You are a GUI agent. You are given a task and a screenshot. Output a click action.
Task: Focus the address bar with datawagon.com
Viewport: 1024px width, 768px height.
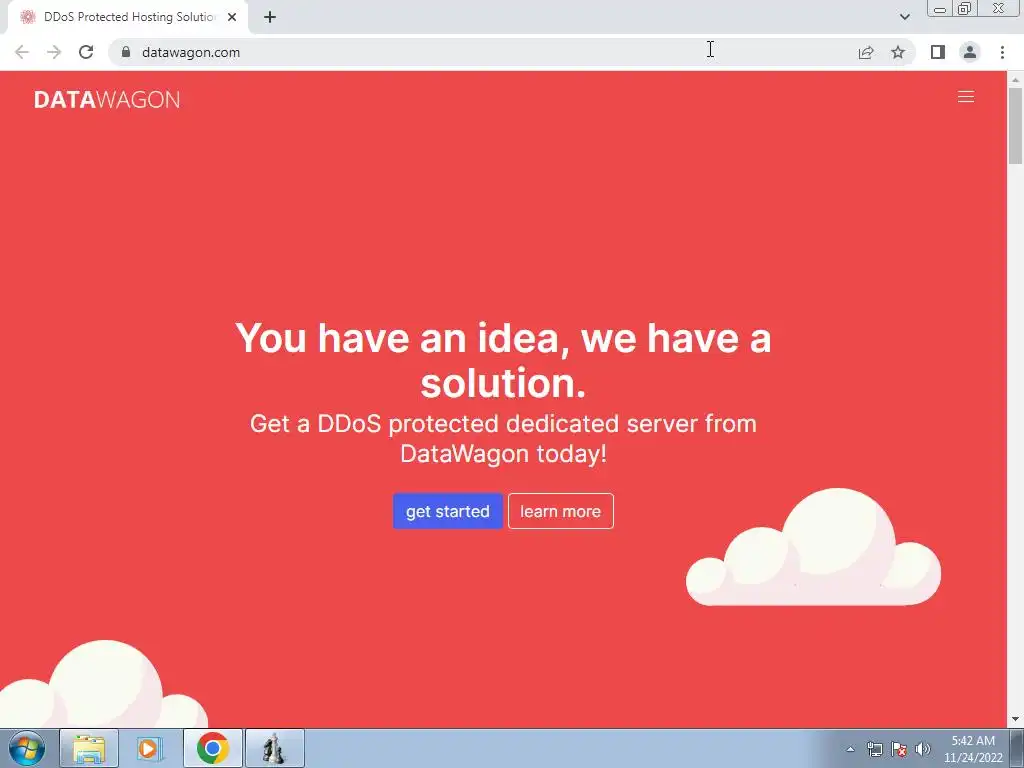[483, 52]
